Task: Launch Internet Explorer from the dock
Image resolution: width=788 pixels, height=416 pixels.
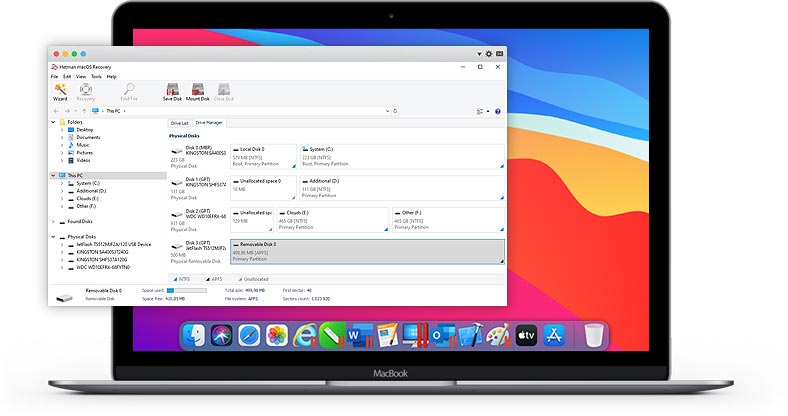Action: click(x=305, y=336)
